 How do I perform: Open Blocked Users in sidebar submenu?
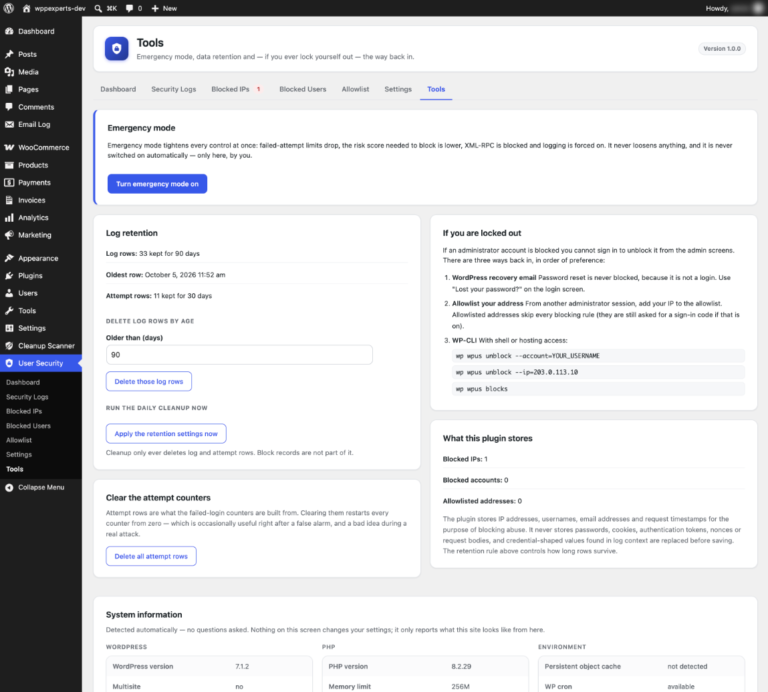[x=28, y=426]
